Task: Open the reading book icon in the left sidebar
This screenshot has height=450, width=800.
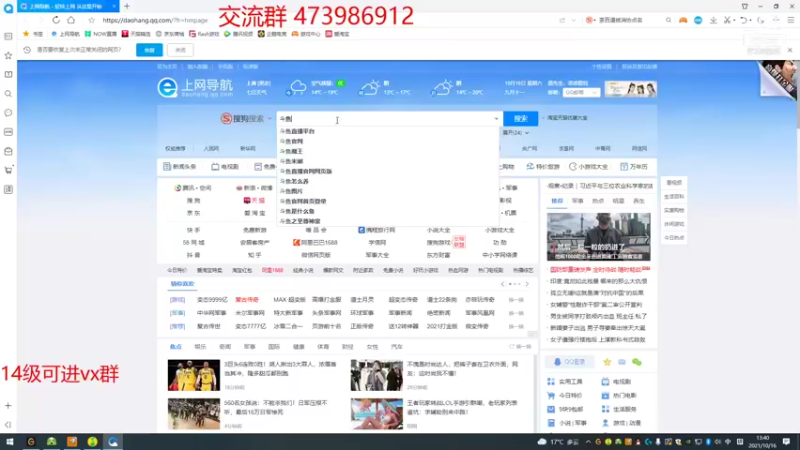Action: [8, 74]
